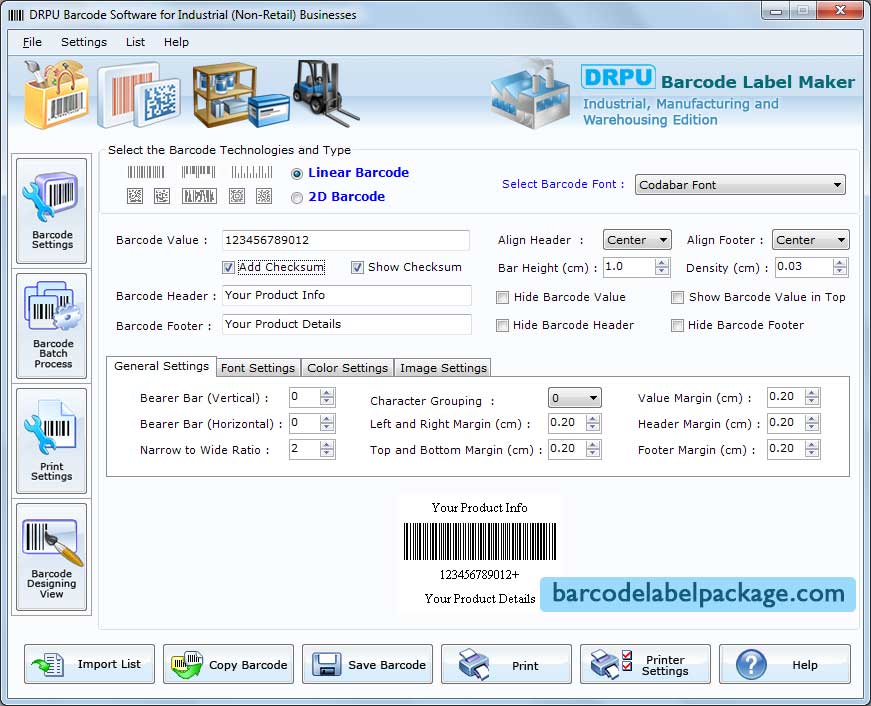Increase Footer Margin spinner
Image resolution: width=871 pixels, height=706 pixels.
(812, 445)
